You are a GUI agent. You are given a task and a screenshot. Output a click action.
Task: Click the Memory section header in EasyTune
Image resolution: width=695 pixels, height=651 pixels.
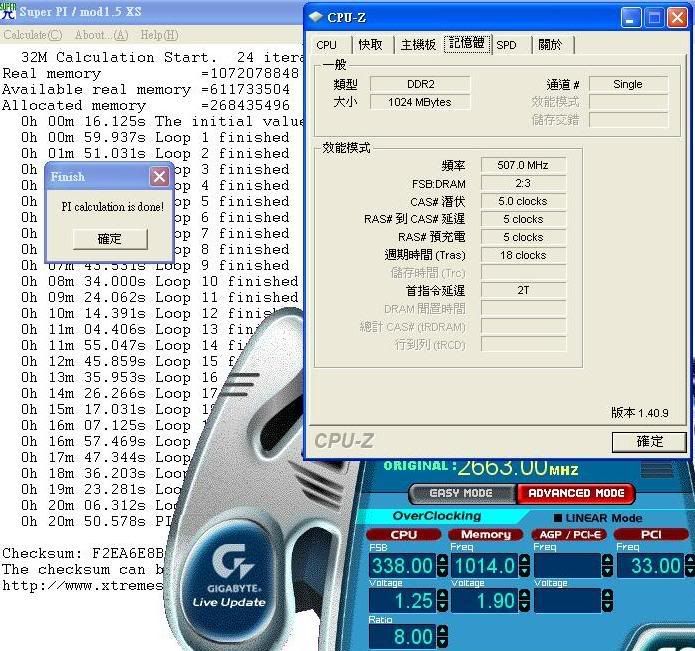pyautogui.click(x=486, y=534)
